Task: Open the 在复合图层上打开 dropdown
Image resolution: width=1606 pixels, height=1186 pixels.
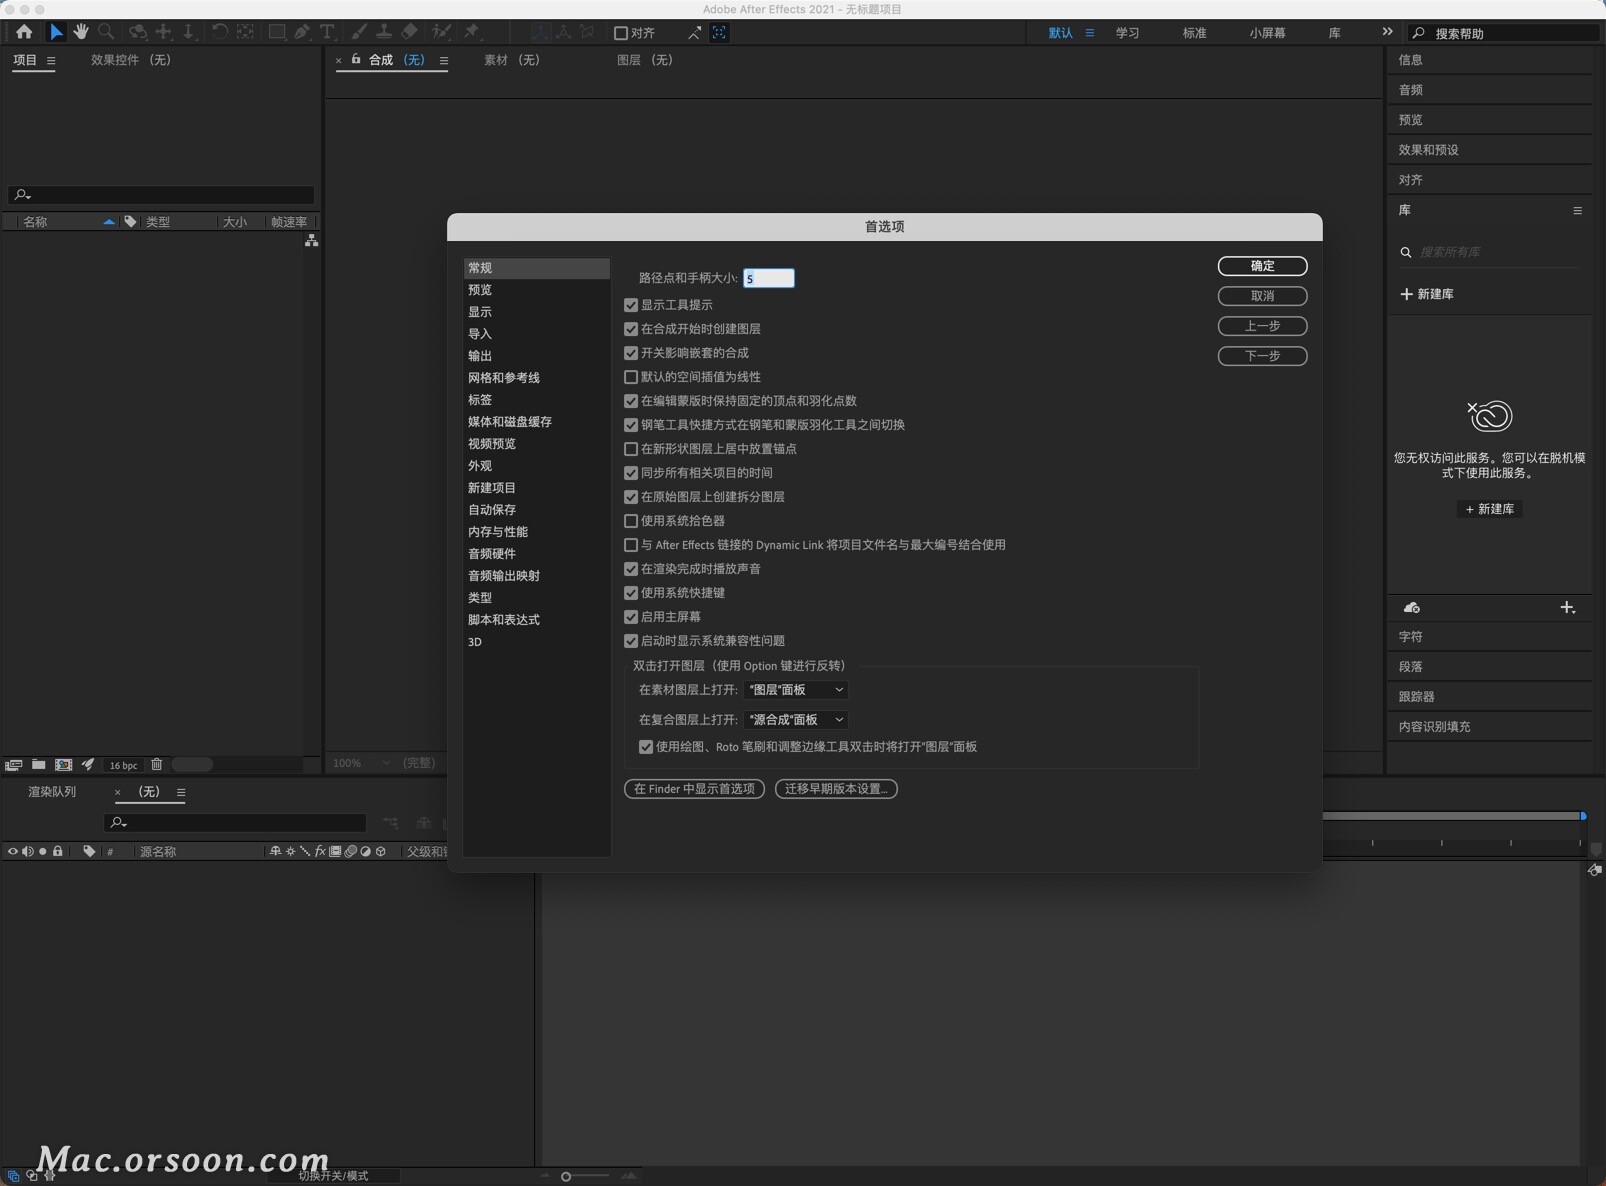Action: point(795,720)
